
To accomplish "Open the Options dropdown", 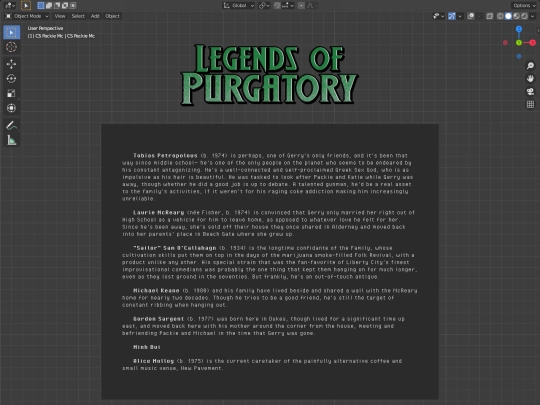I will pyautogui.click(x=524, y=6).
